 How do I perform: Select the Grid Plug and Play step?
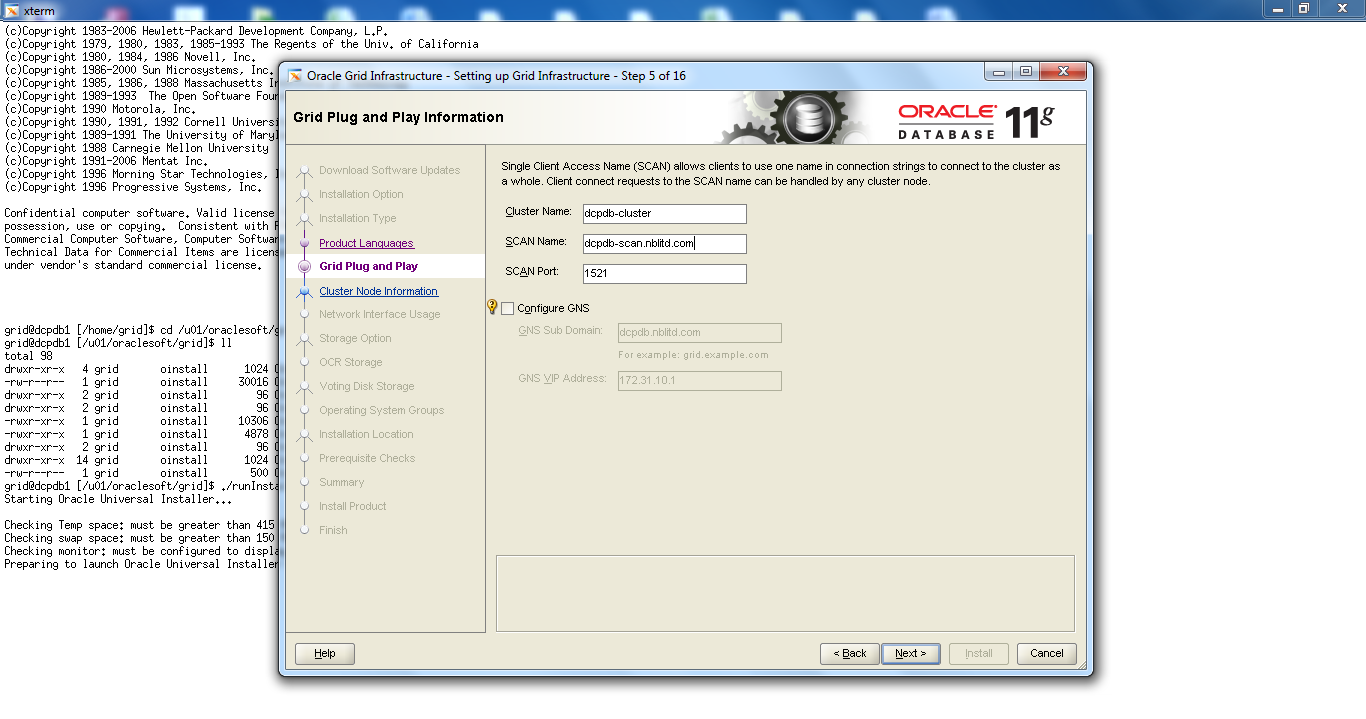click(368, 266)
